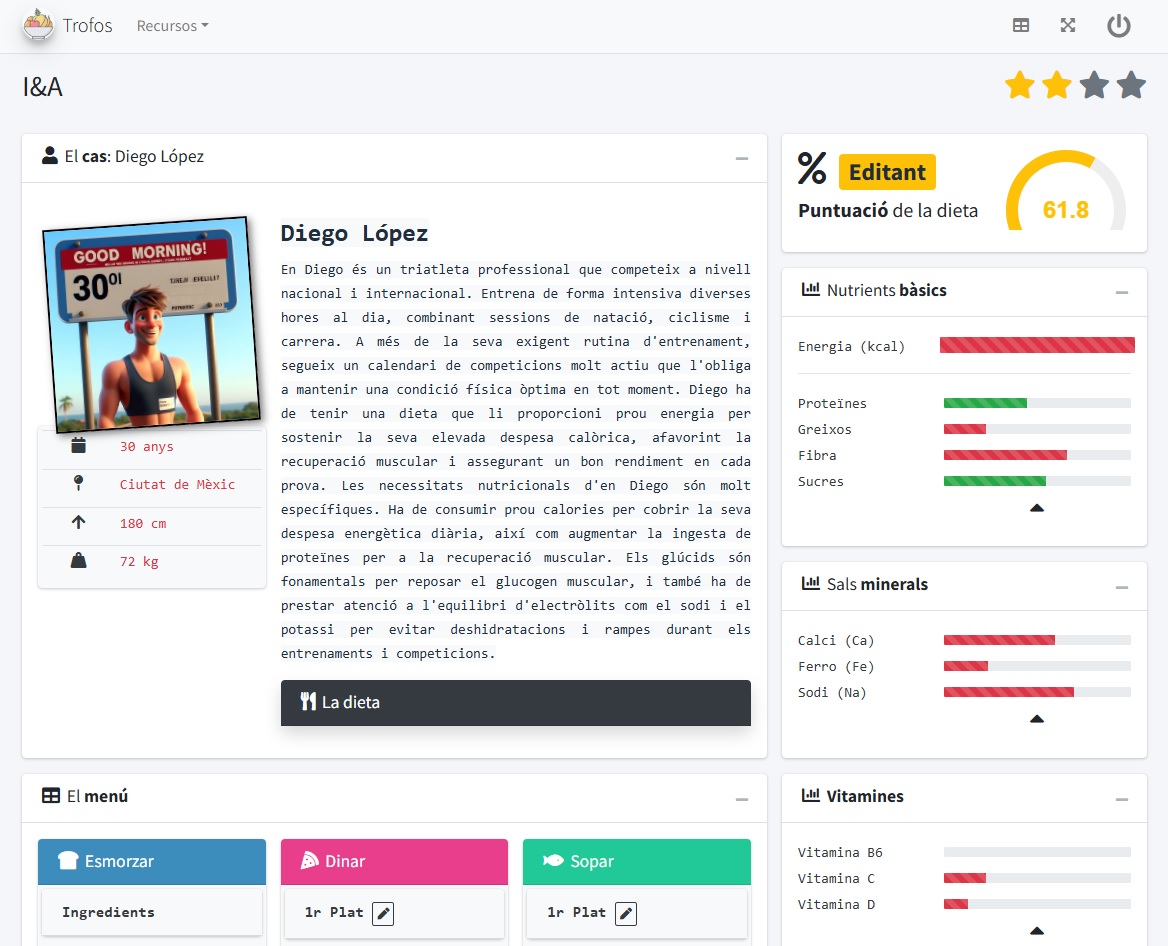
Task: Select the third grey star rating
Action: pos(1094,85)
